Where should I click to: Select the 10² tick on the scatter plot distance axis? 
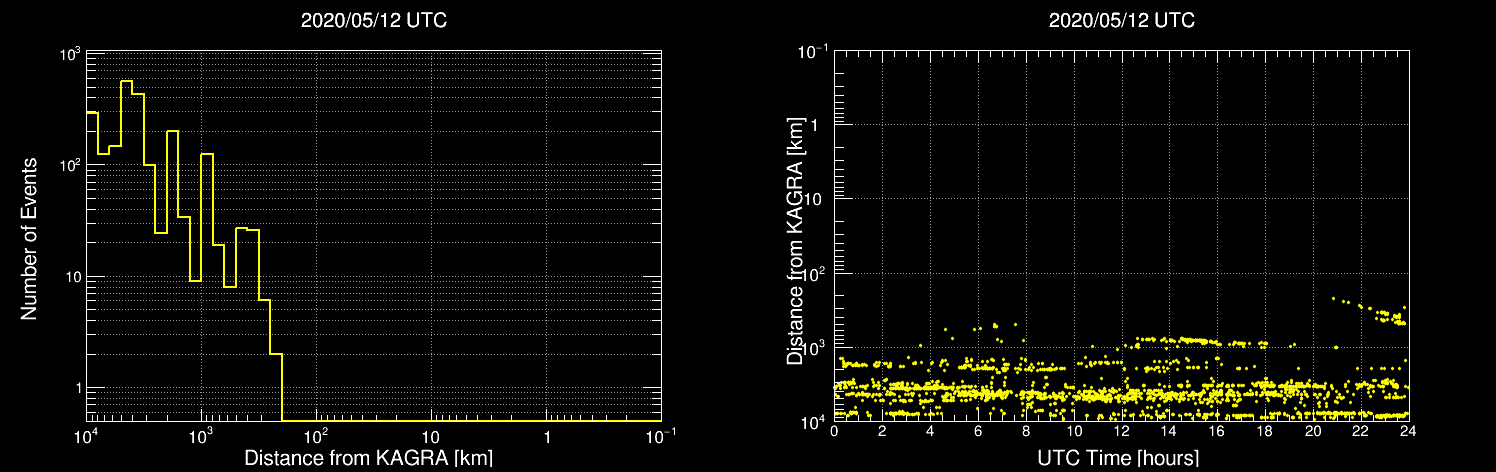tap(815, 271)
